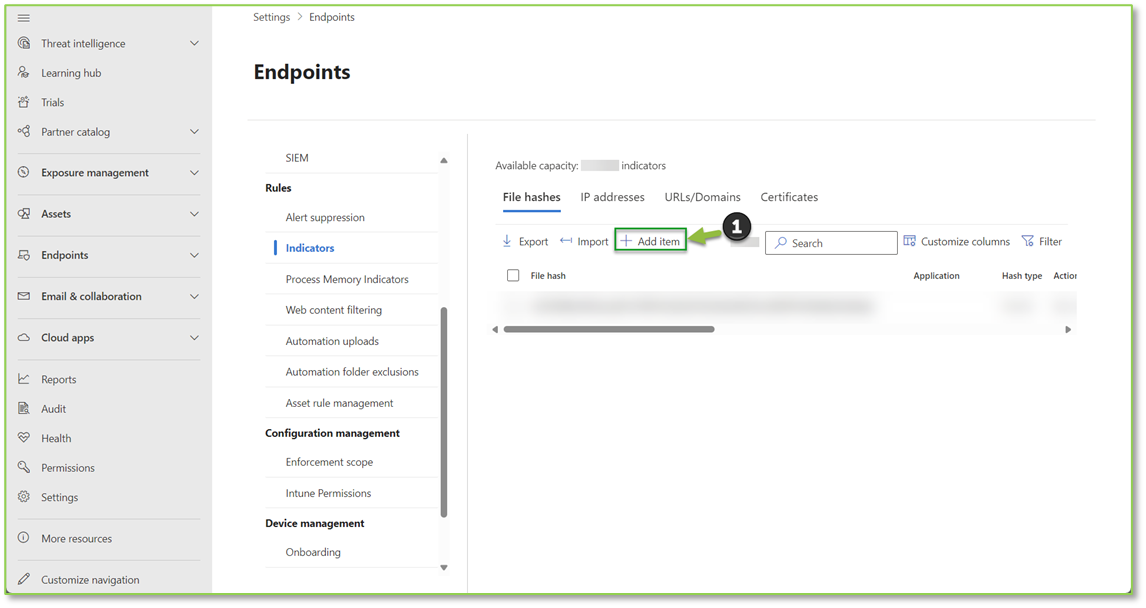Open the Reports section icon
Image resolution: width=1146 pixels, height=608 pixels.
tap(22, 379)
